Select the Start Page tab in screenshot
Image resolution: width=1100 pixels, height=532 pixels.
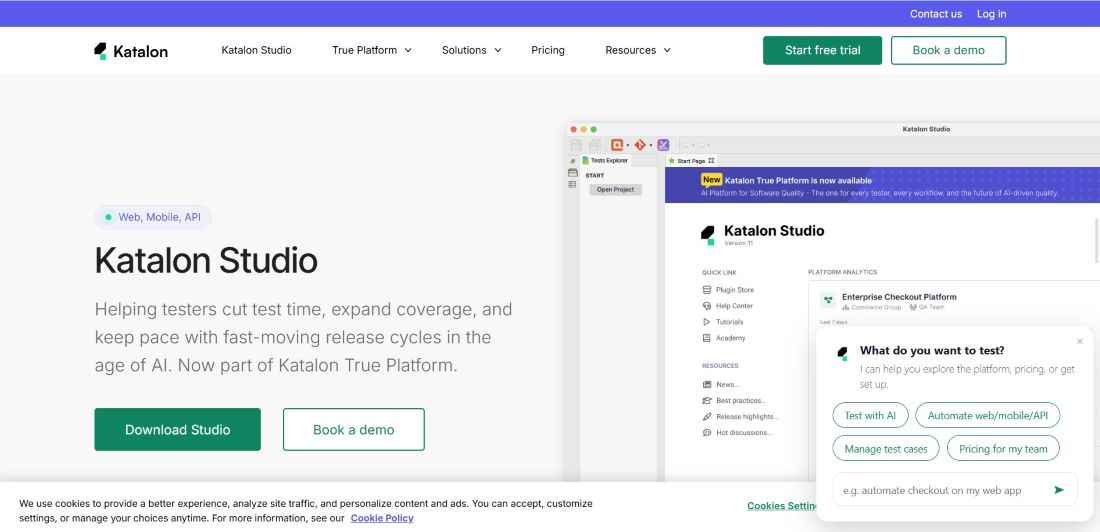click(x=691, y=161)
